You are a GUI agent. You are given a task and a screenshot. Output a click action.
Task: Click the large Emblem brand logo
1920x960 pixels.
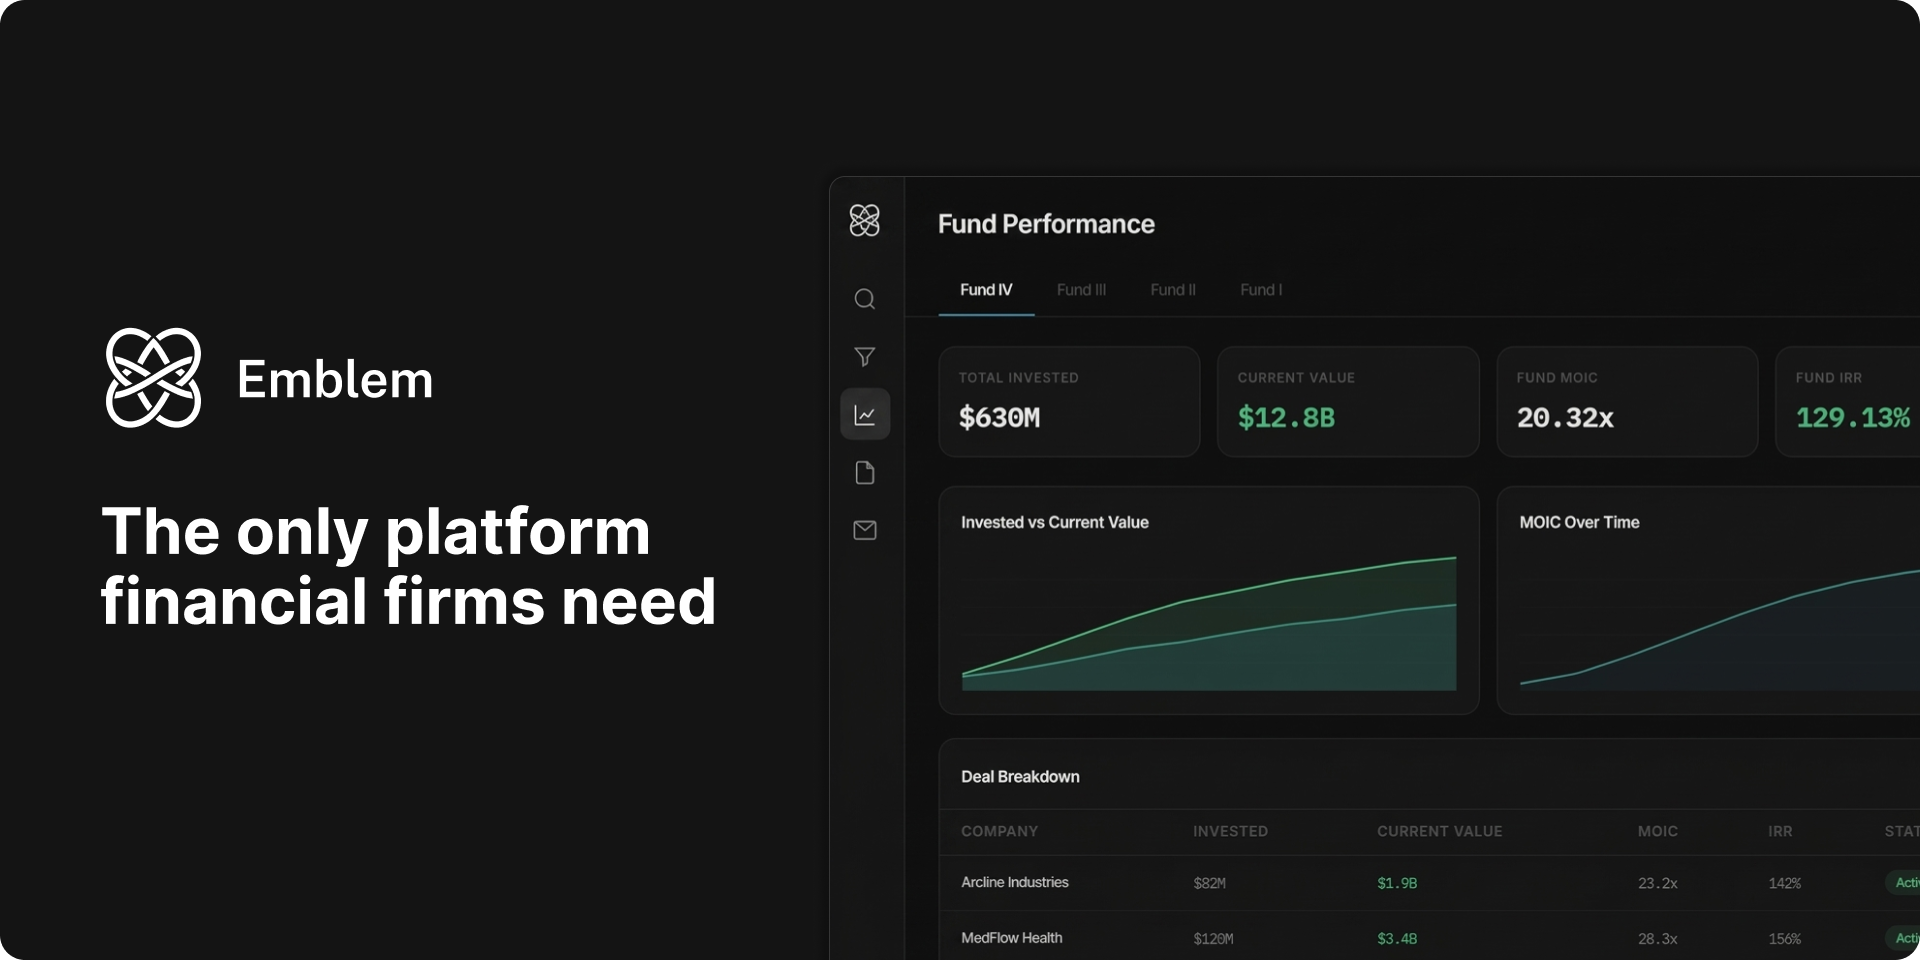click(x=154, y=378)
